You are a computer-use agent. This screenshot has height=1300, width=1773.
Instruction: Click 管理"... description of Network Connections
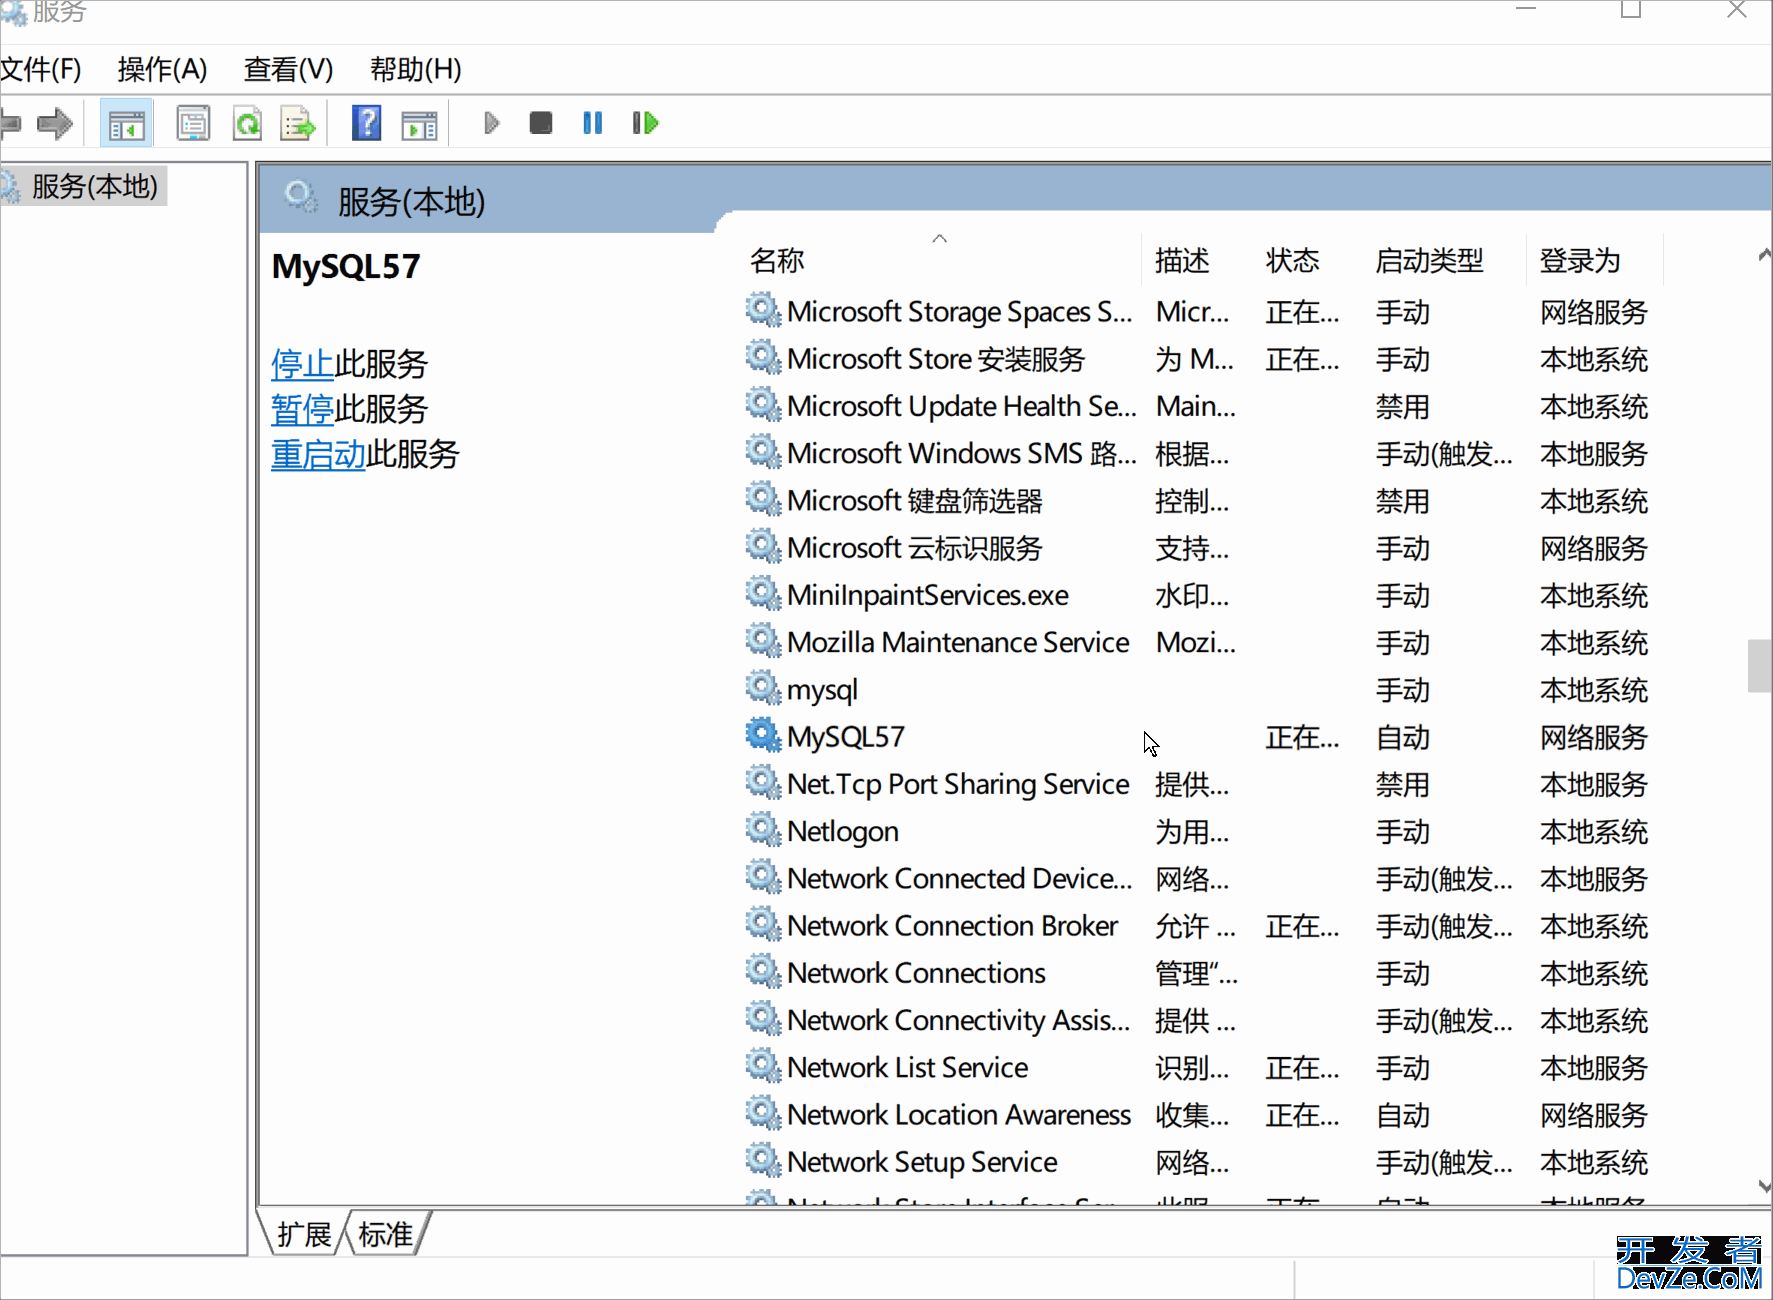[x=1196, y=974]
